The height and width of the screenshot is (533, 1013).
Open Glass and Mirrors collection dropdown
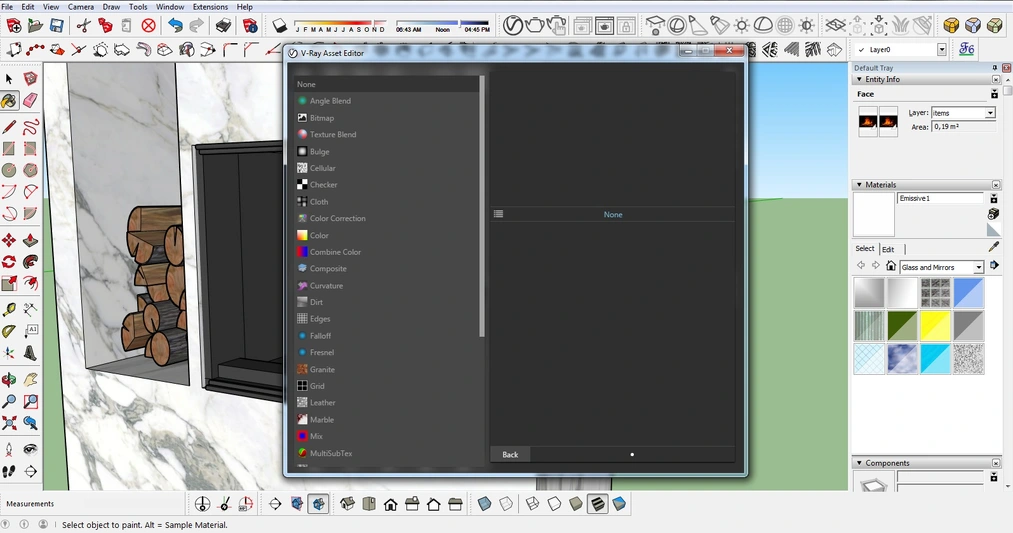pyautogui.click(x=979, y=267)
